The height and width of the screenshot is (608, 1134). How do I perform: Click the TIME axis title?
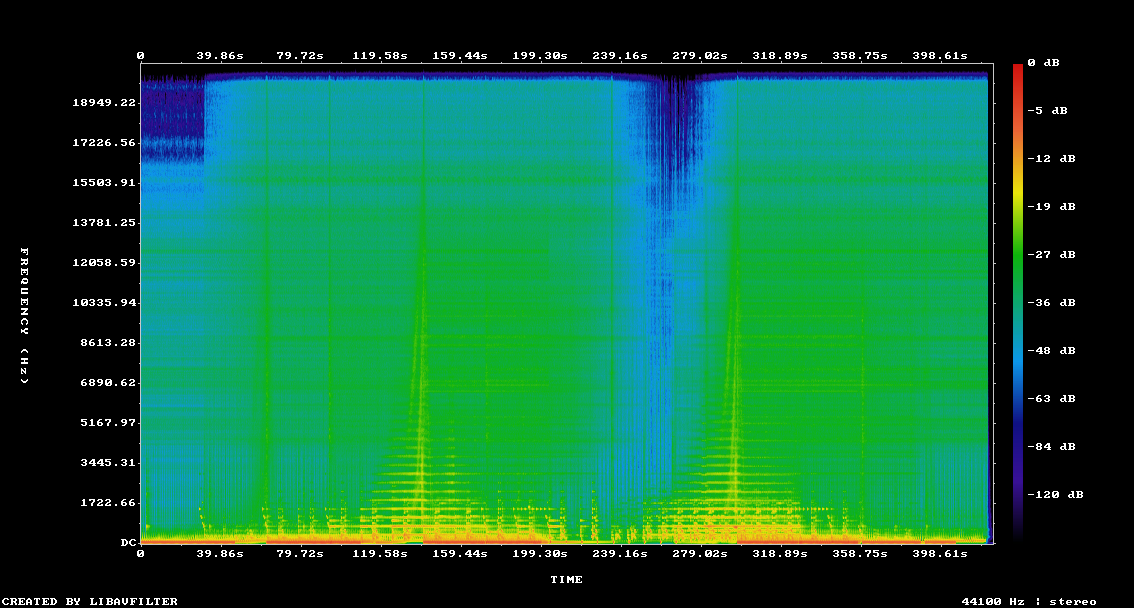566,579
